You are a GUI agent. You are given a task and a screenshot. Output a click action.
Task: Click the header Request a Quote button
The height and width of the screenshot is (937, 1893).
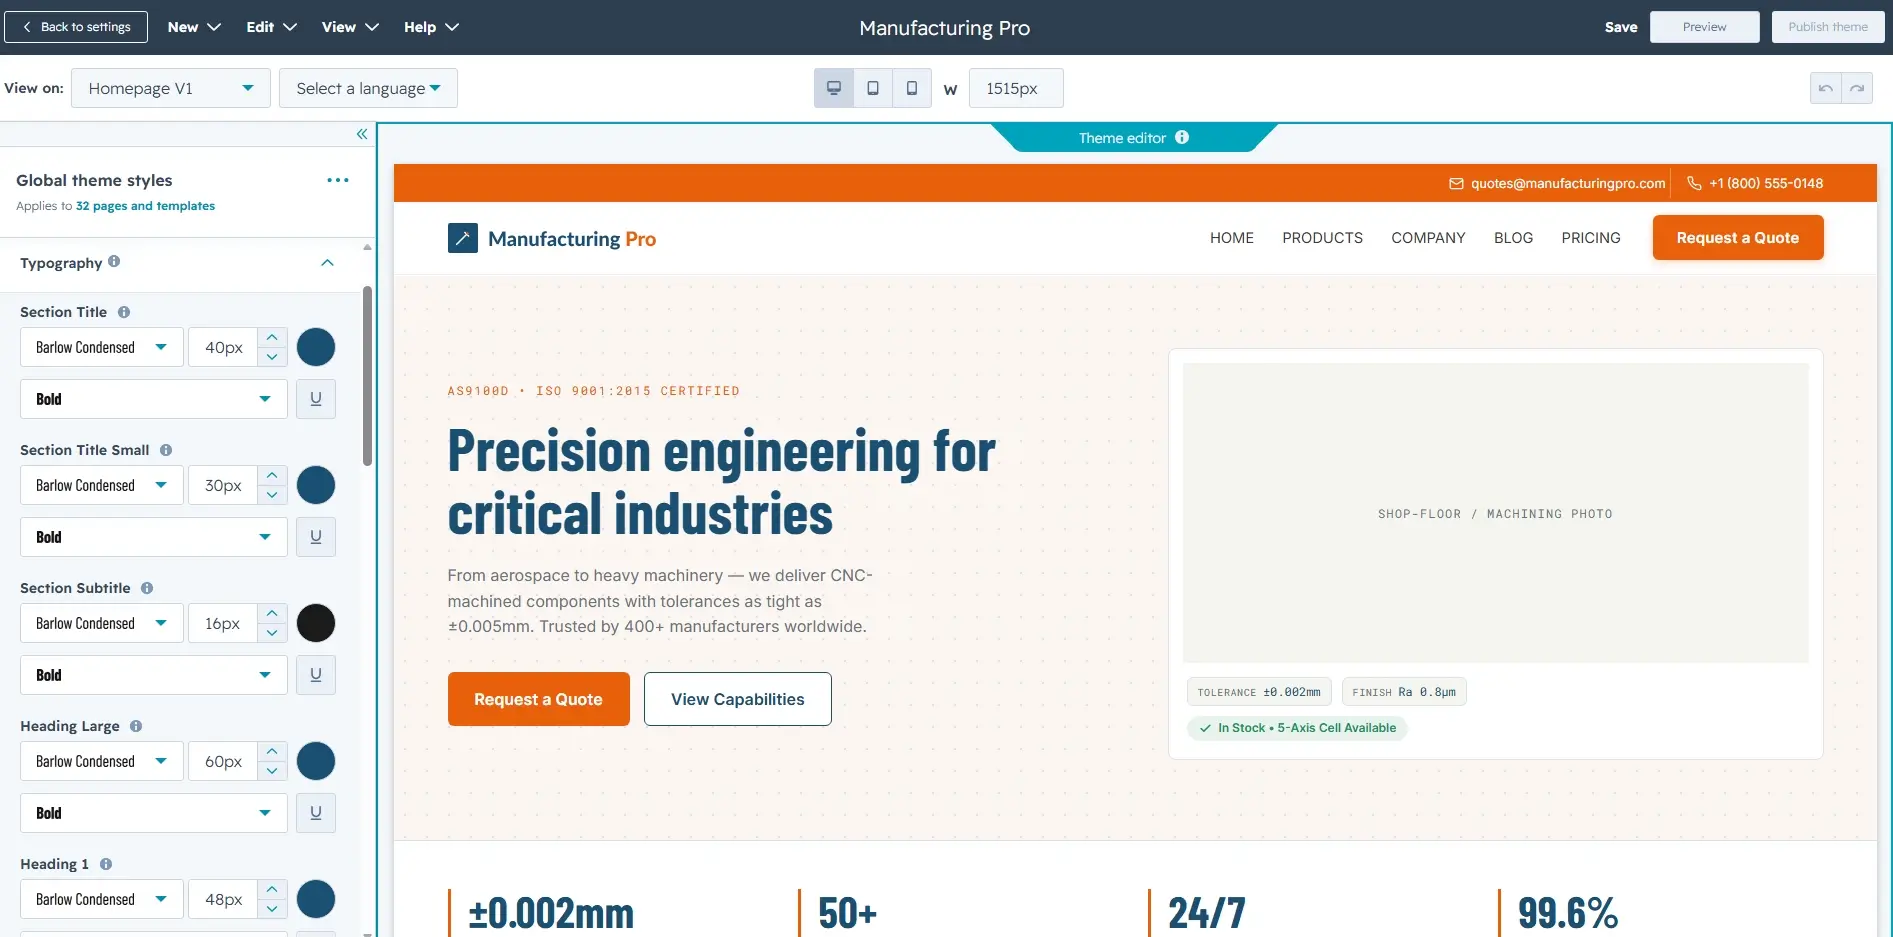click(x=1738, y=238)
